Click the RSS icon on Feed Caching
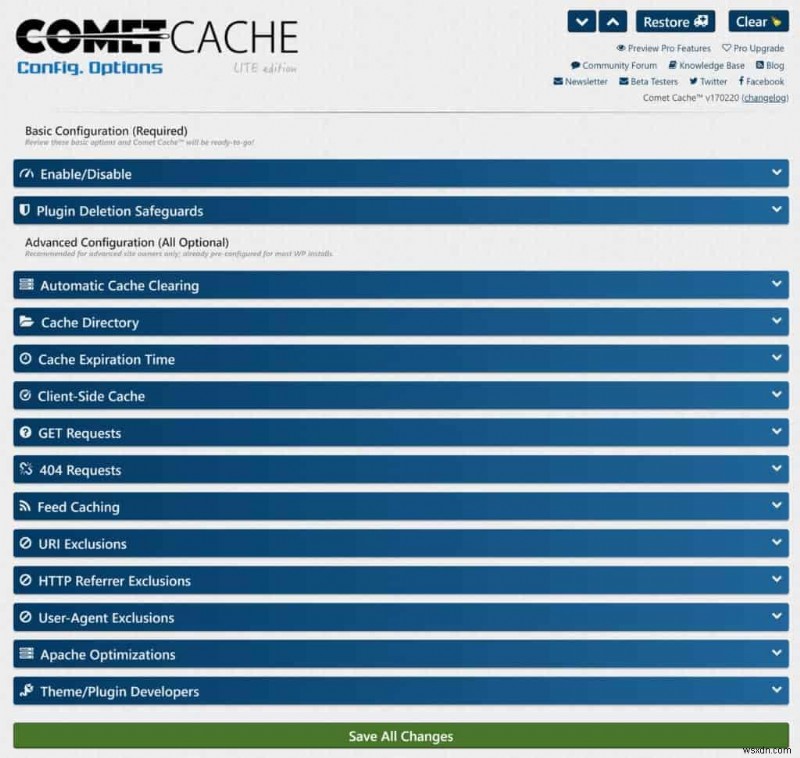The width and height of the screenshot is (800, 758). (24, 507)
